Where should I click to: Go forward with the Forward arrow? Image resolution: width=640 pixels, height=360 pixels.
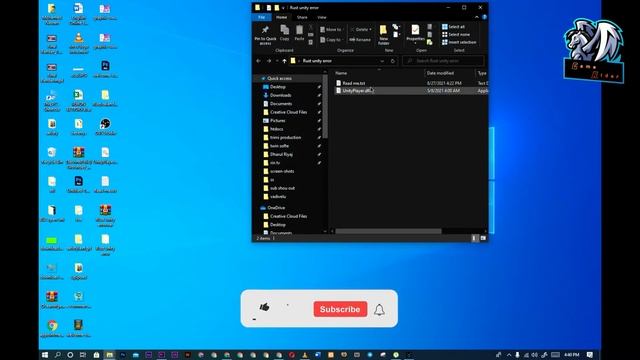[269, 61]
